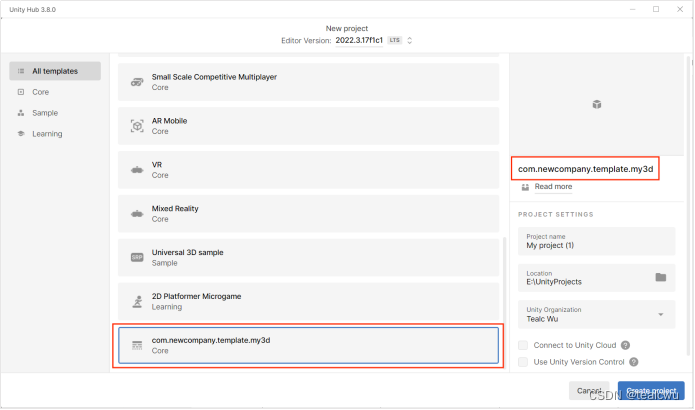Click the Core category icon
Viewport: 695px width, 410px height.
[21, 92]
